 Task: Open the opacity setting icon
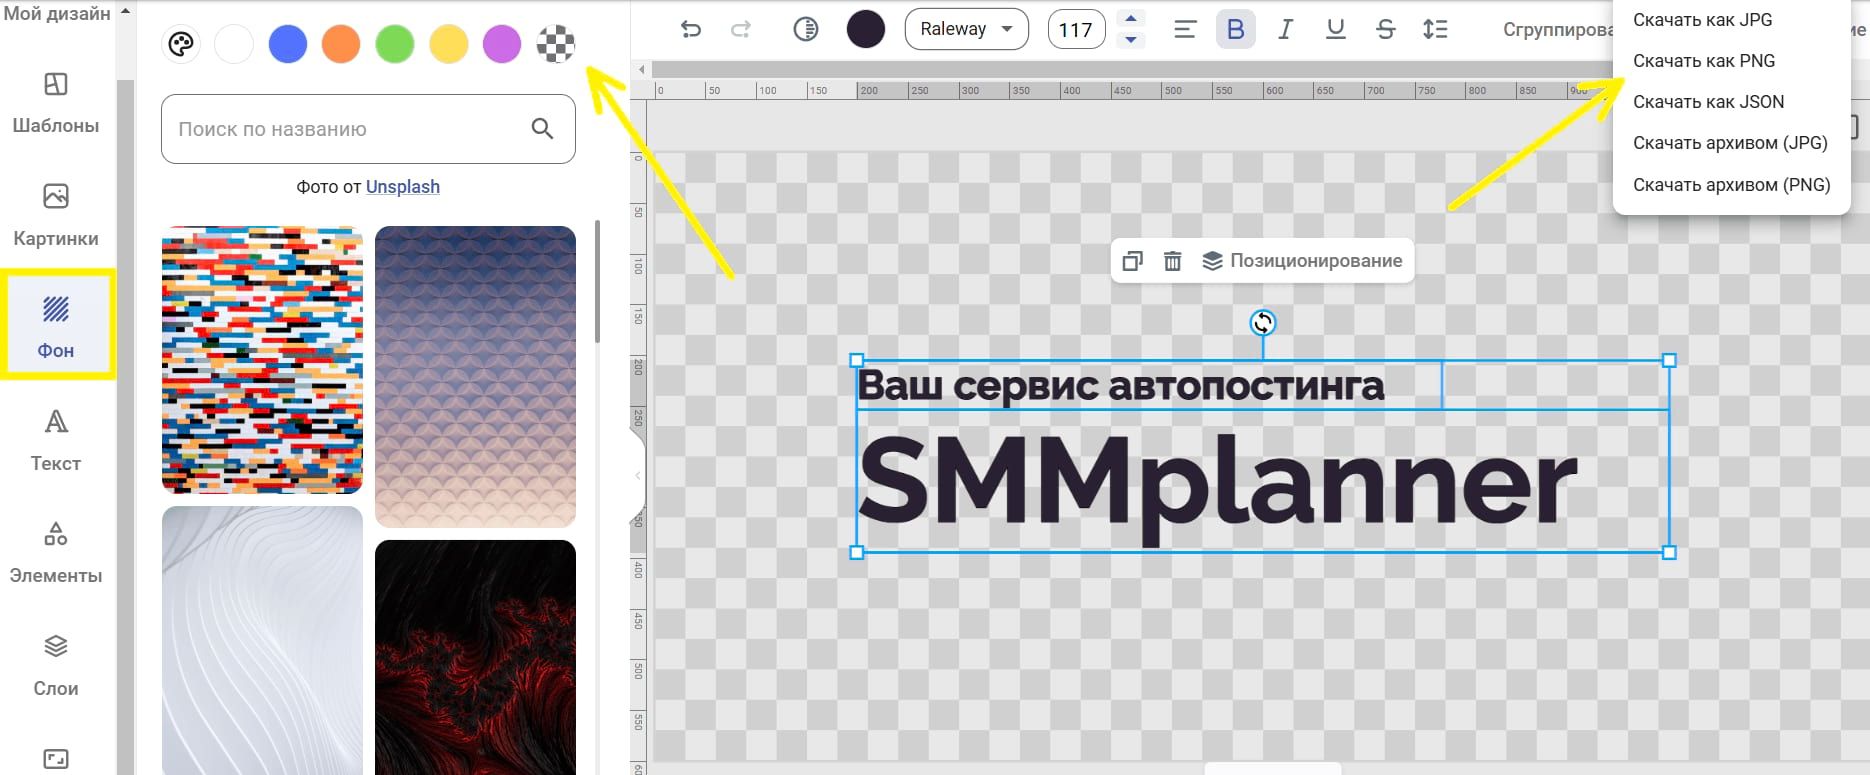click(806, 29)
